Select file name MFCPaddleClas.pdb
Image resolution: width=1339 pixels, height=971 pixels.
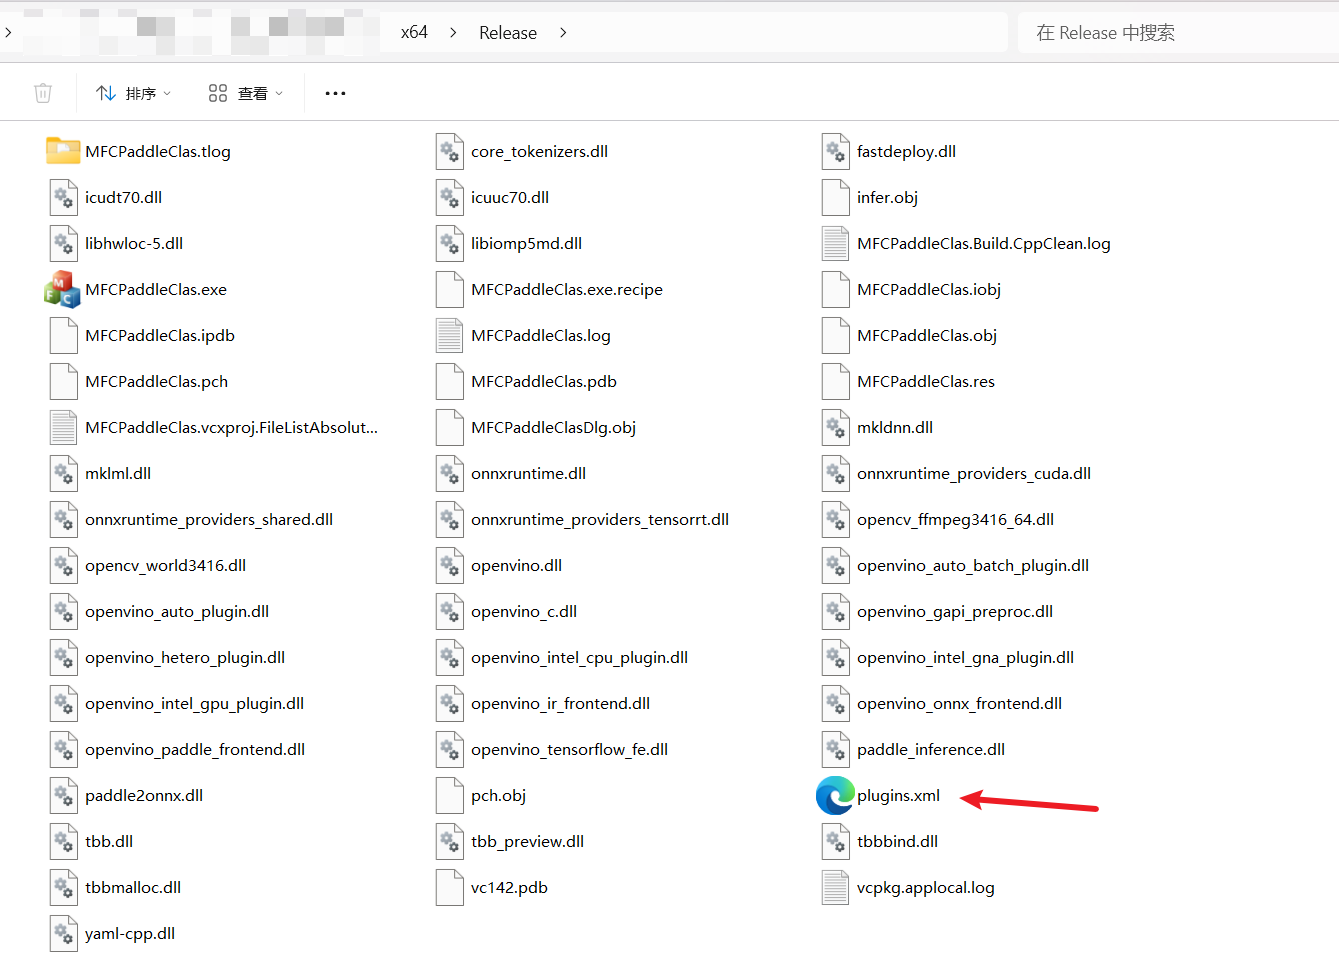[x=544, y=381]
